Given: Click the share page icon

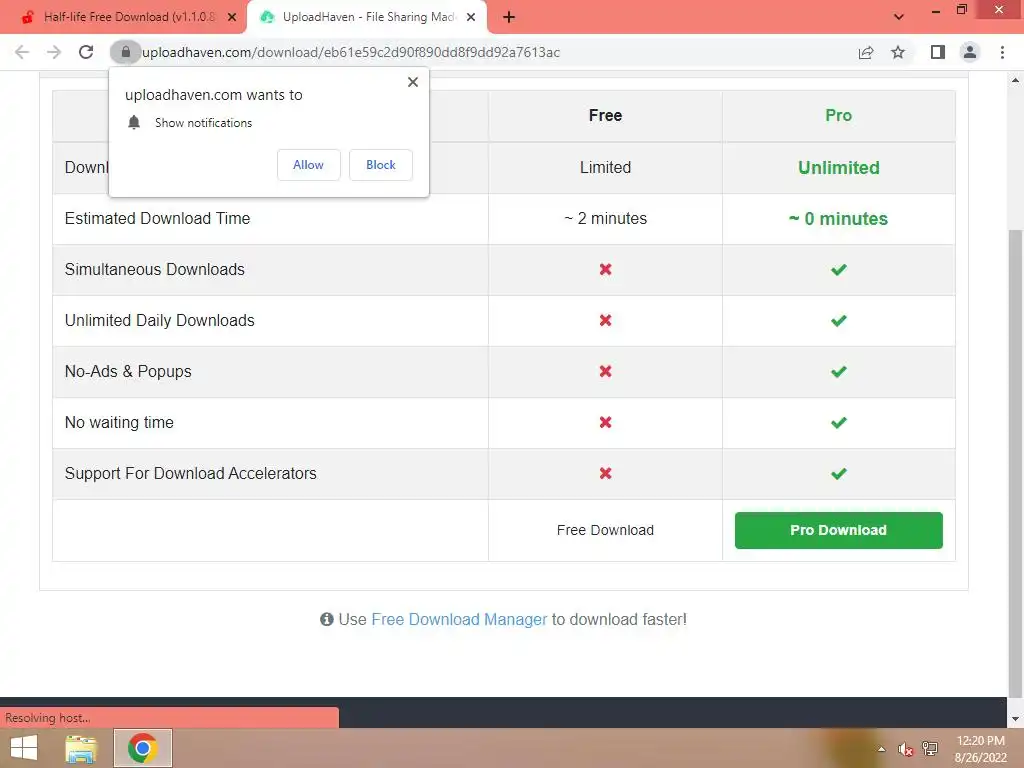Looking at the screenshot, I should [x=865, y=52].
